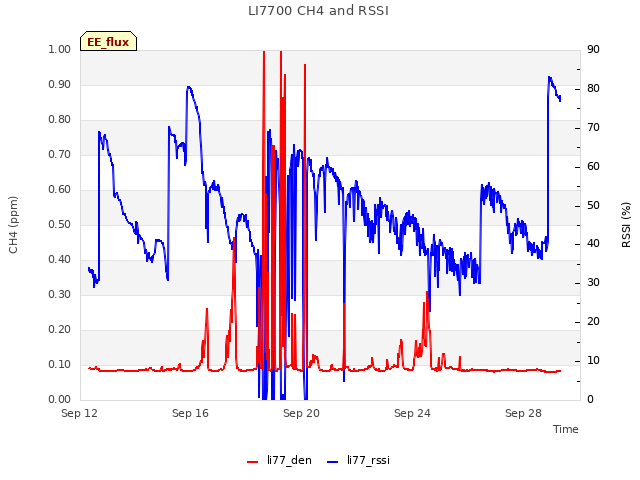
Task: Click the 60 right axis value
Action: click(x=593, y=167)
